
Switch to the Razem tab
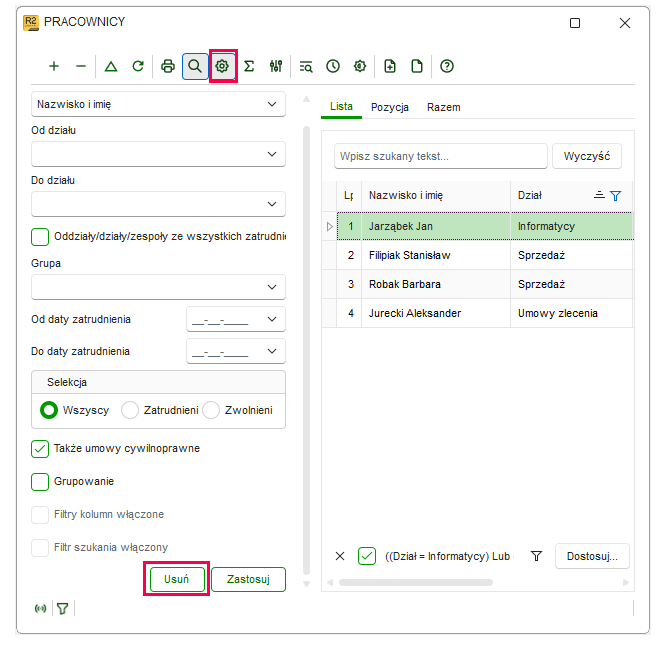click(x=443, y=107)
